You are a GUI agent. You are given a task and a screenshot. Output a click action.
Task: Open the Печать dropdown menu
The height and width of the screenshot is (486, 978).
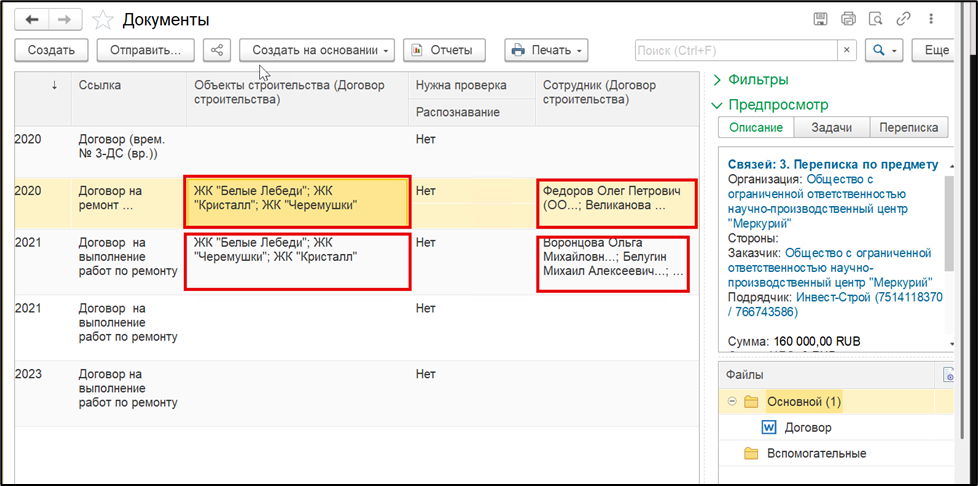coord(546,51)
